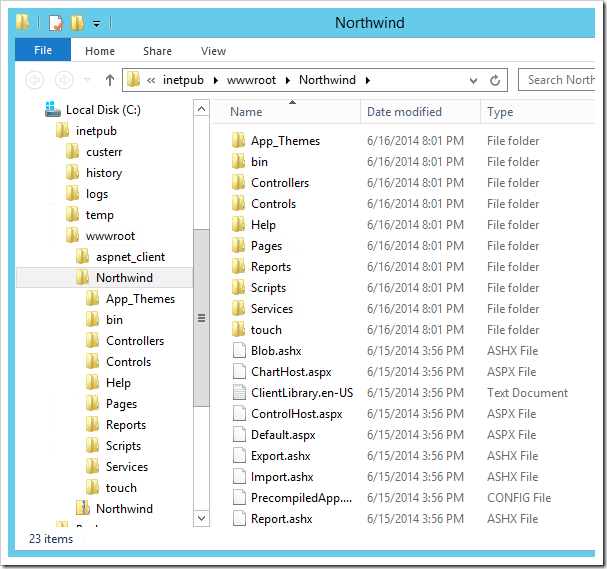607x569 pixels.
Task: Select the ChartHost.aspx file icon
Action: [239, 371]
